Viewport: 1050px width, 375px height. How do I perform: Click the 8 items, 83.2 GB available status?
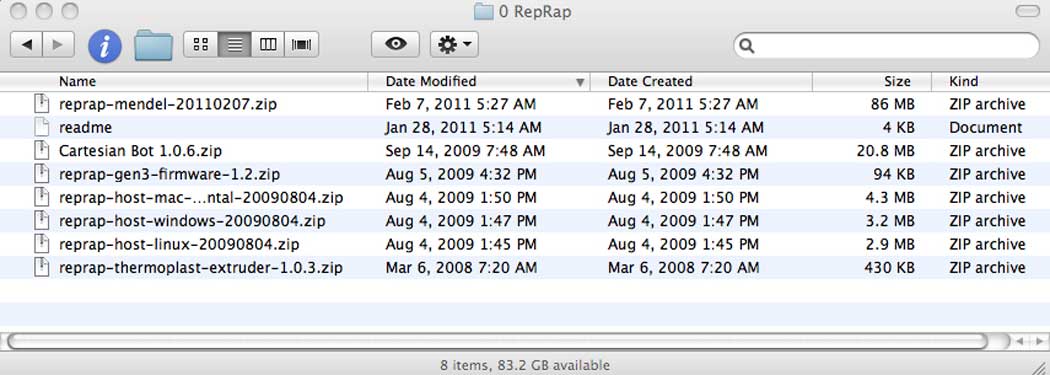click(525, 366)
